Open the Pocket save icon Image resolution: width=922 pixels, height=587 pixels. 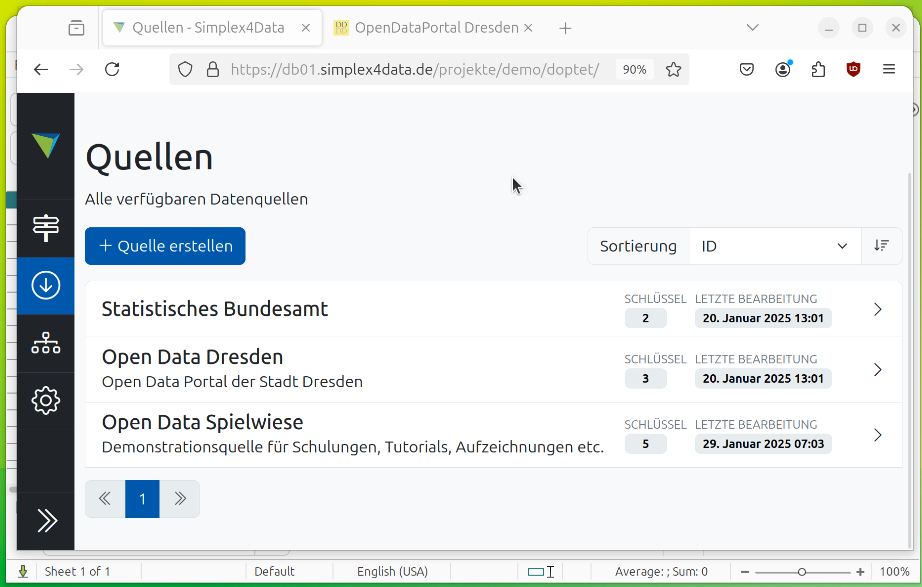(747, 69)
